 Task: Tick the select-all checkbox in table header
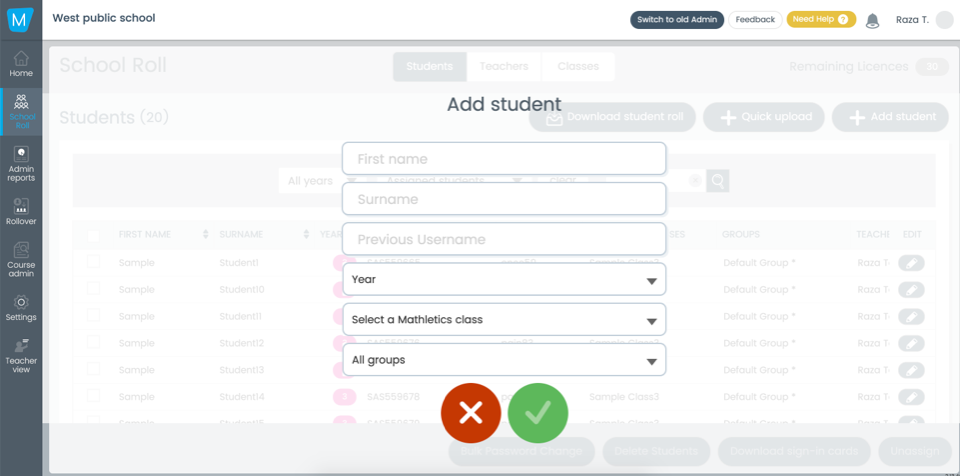(93, 235)
